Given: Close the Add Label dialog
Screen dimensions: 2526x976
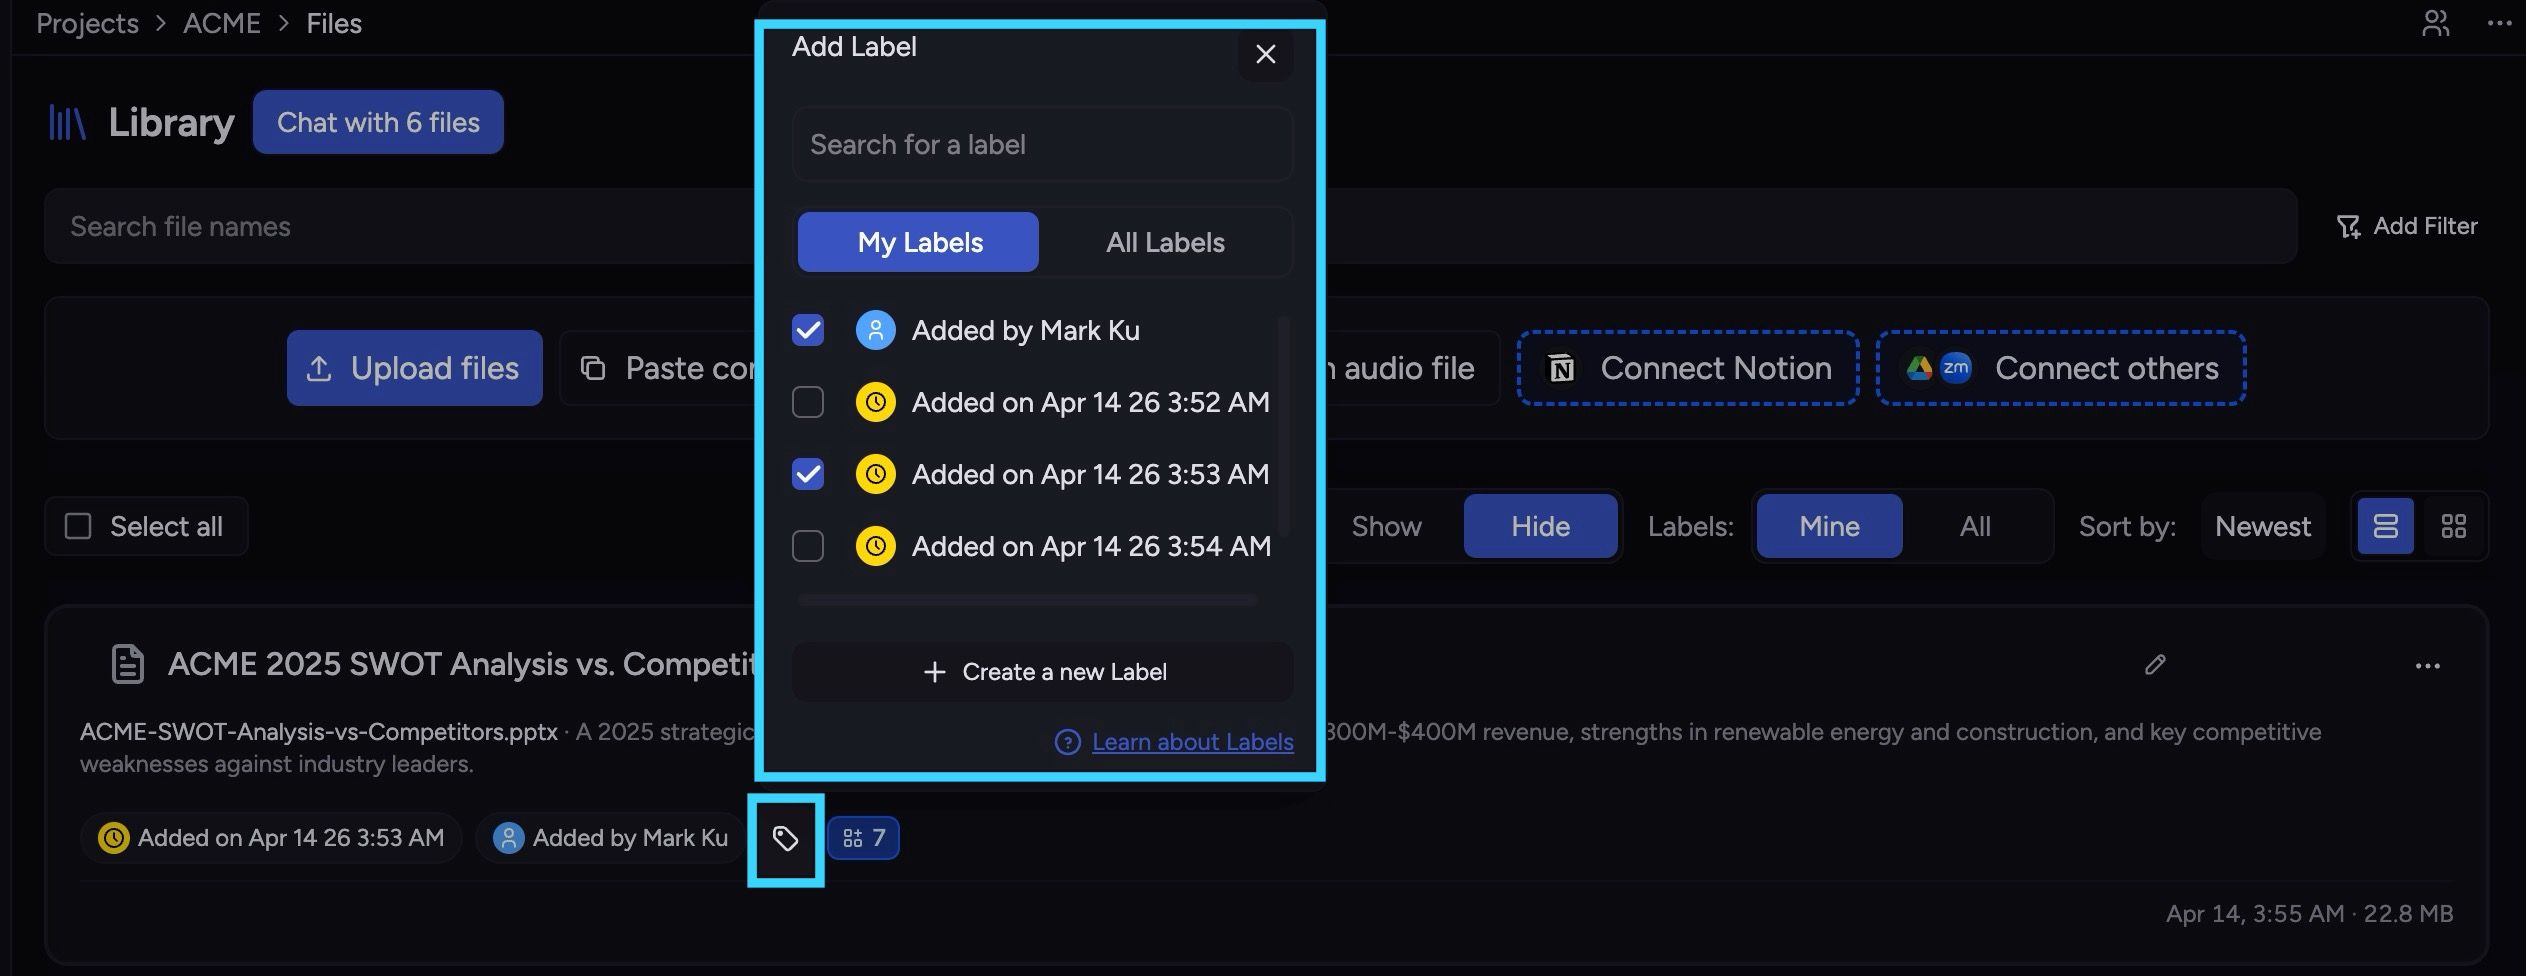Looking at the screenshot, I should pos(1265,54).
